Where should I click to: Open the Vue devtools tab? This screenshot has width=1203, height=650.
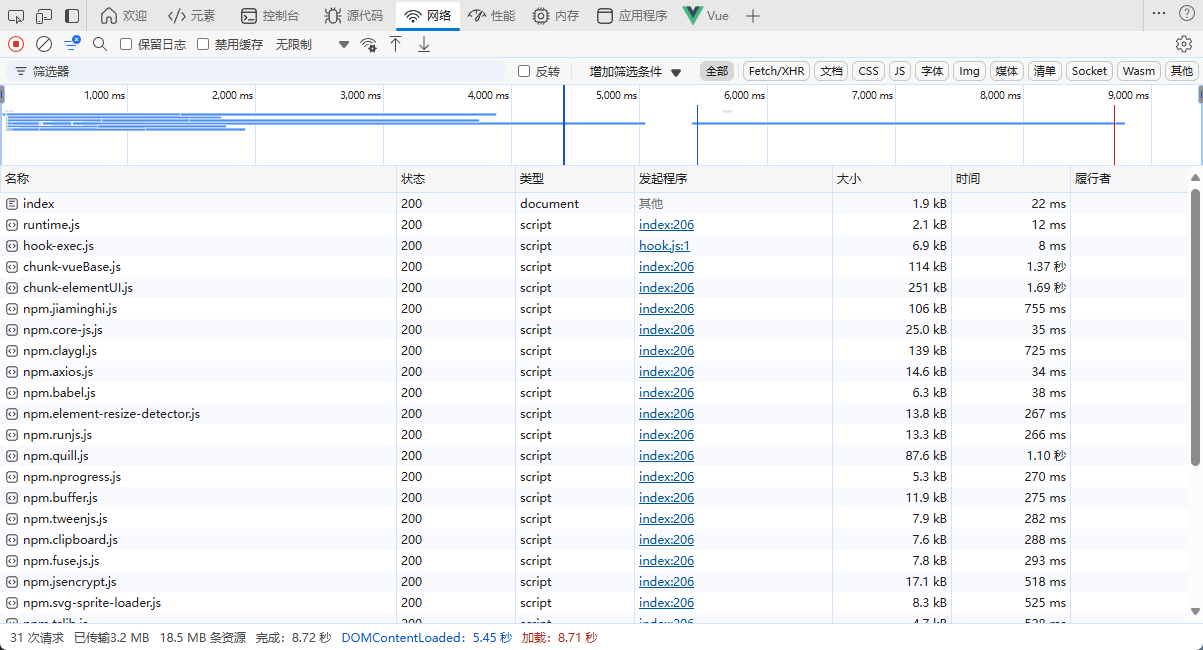[x=706, y=16]
